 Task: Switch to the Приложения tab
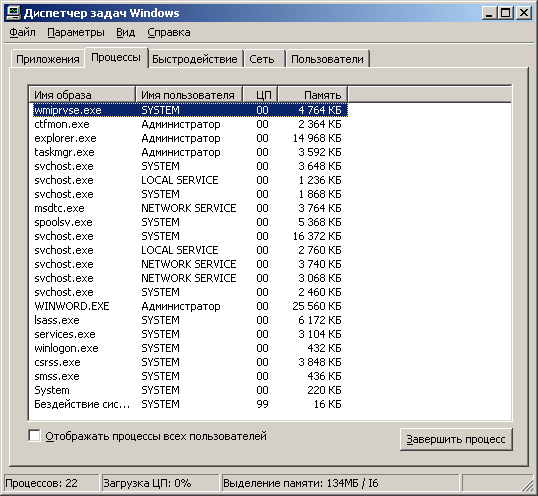[x=48, y=59]
